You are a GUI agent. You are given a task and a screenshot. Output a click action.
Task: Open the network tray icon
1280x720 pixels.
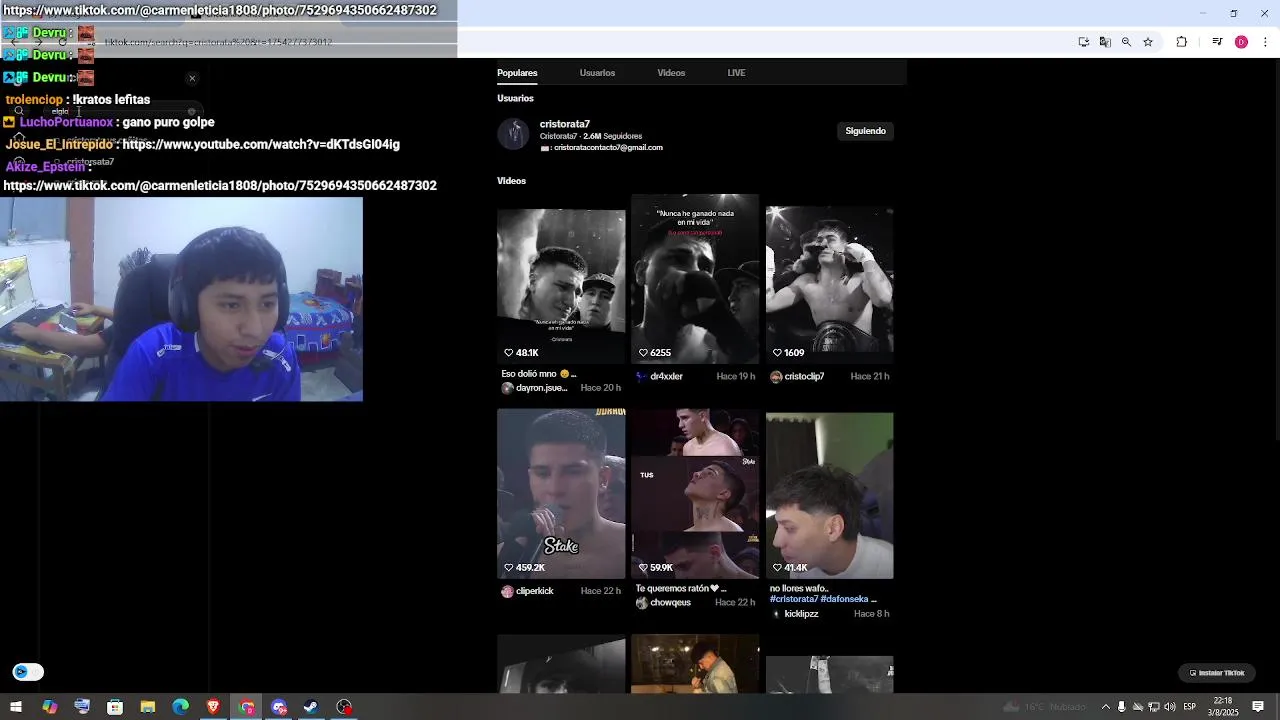[x=1153, y=707]
